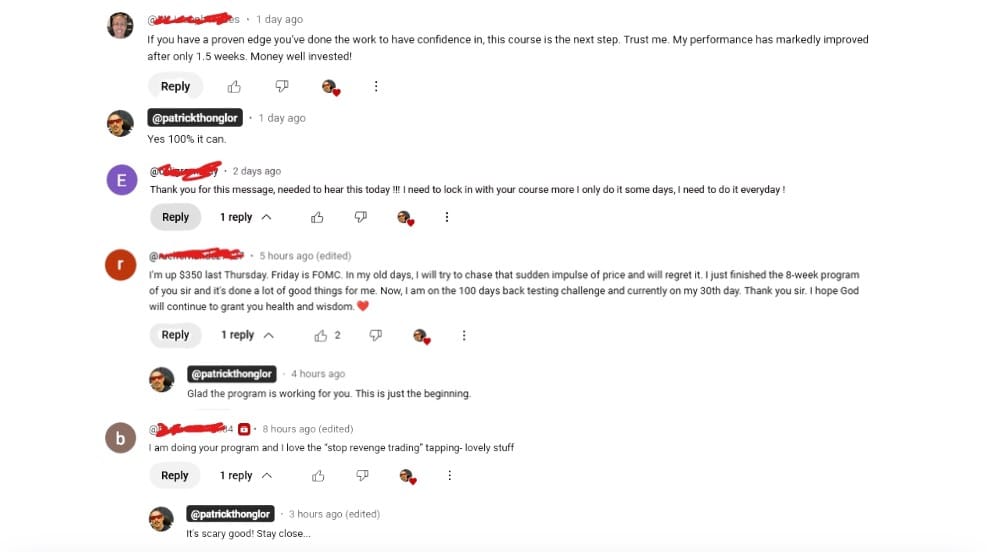The height and width of the screenshot is (552, 987).
Task: Open three-dot menu on "needed to hear this" comment
Action: pos(447,217)
